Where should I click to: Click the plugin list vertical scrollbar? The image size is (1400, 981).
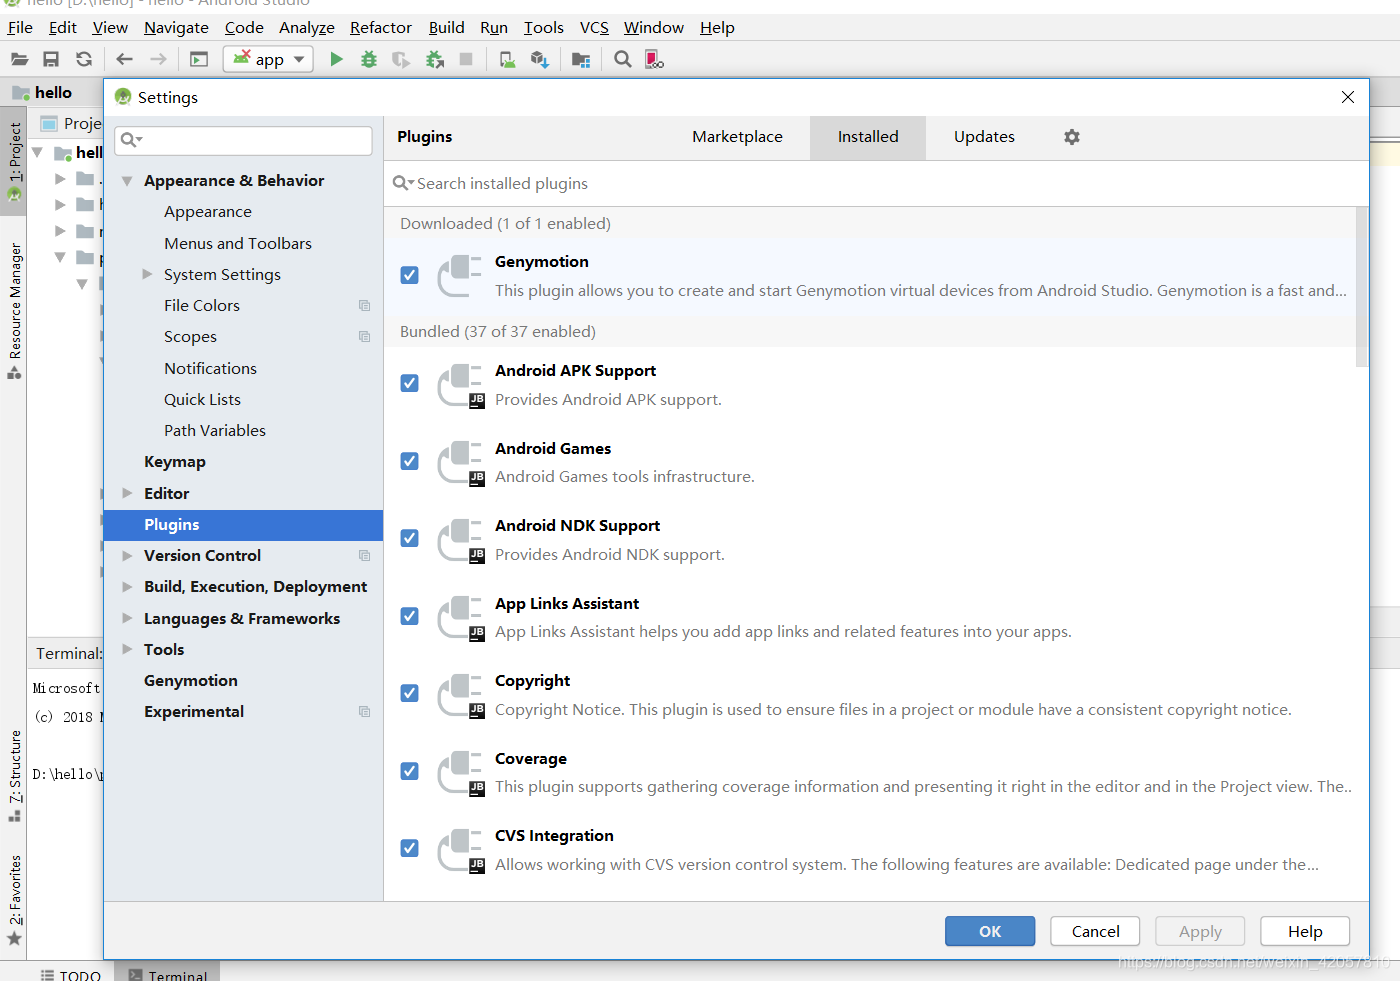coord(1361,287)
